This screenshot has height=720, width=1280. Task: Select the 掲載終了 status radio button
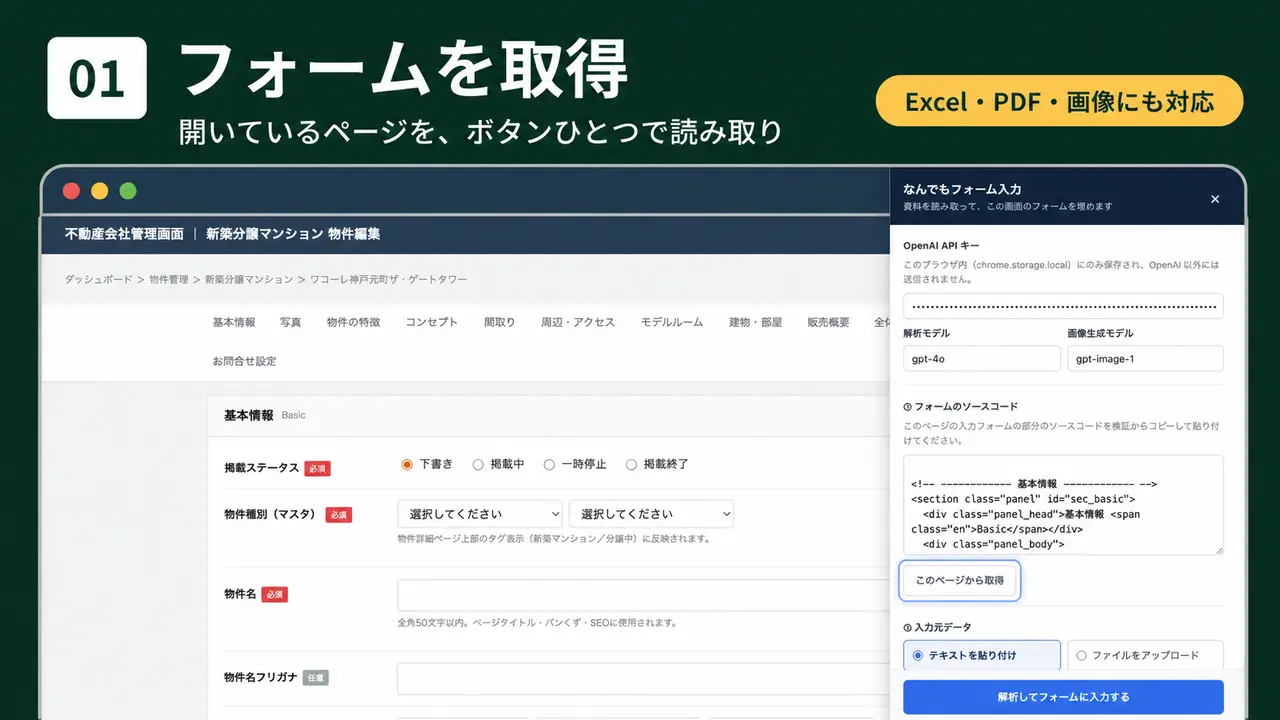coord(631,464)
